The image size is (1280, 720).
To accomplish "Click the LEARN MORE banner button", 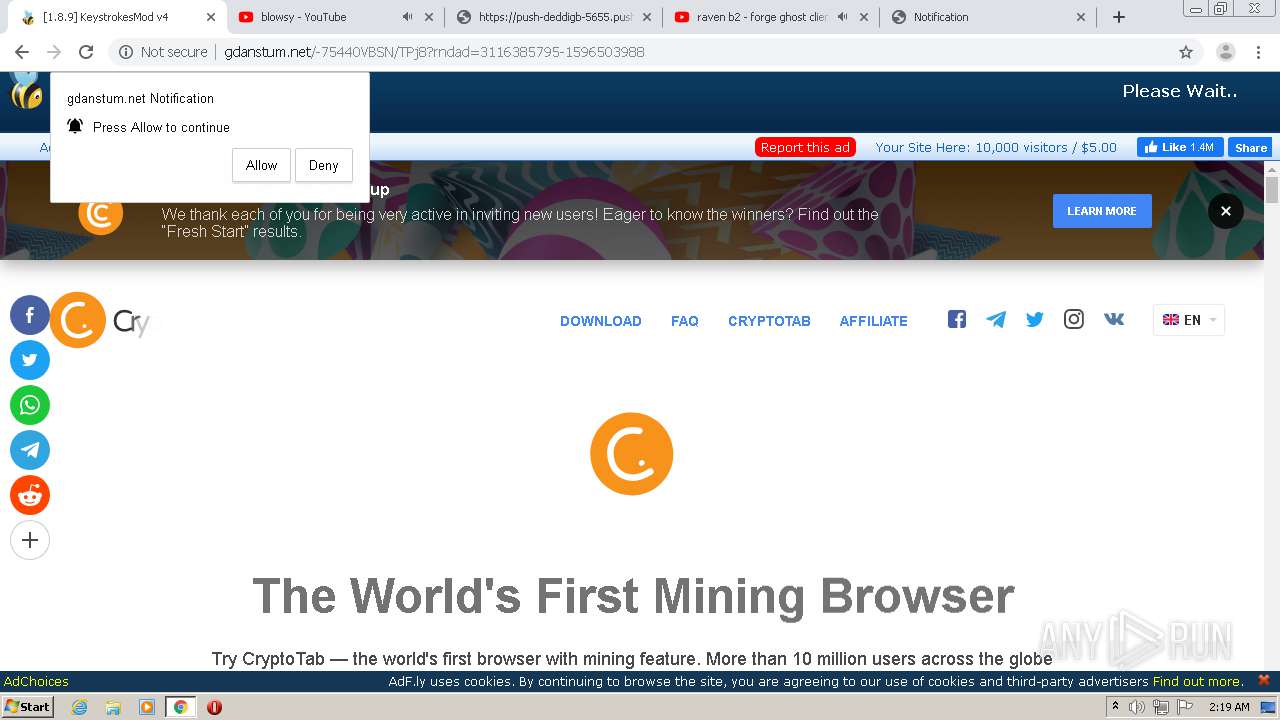I will (1102, 211).
